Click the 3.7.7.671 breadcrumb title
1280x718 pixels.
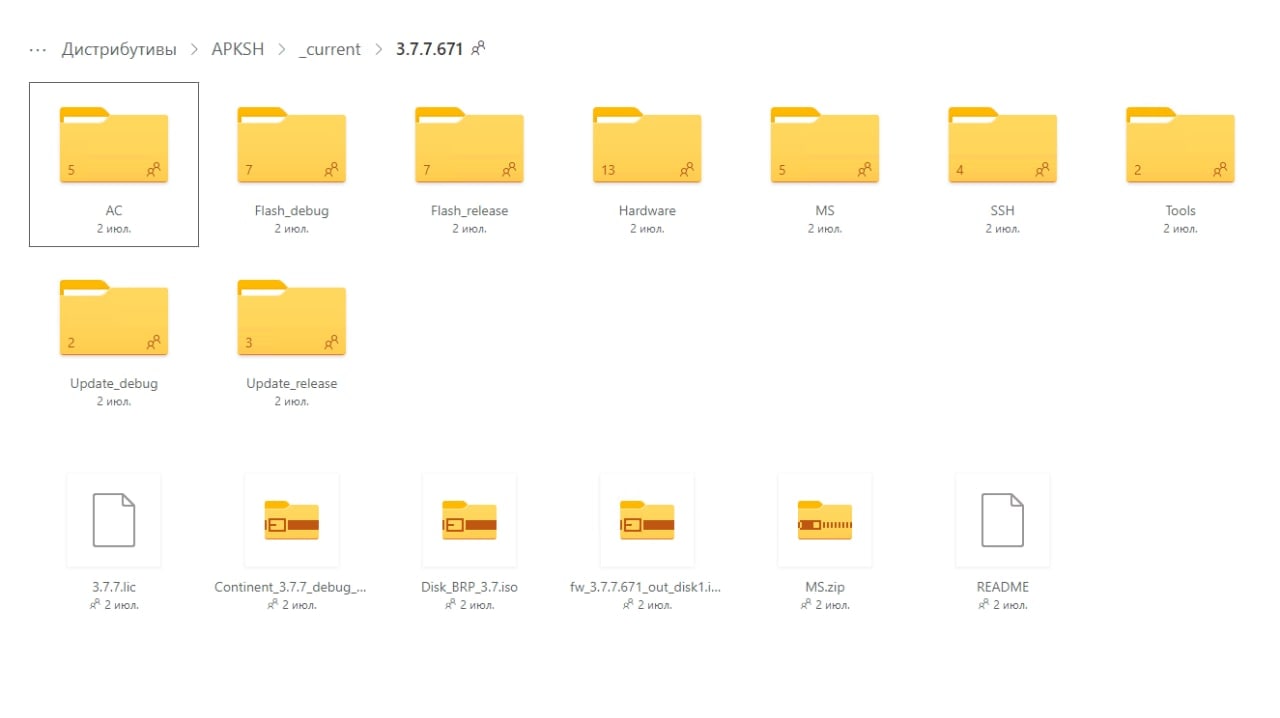click(x=429, y=49)
